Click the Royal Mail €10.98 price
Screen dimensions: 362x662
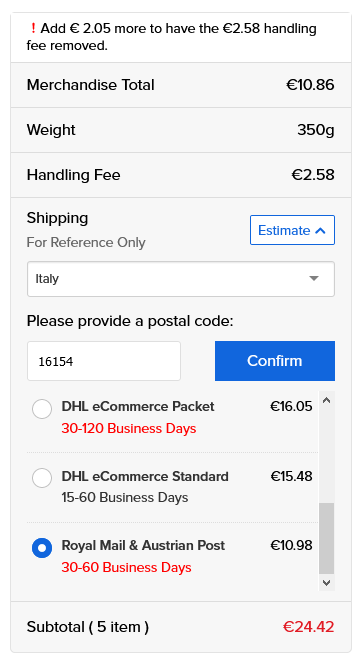coord(291,545)
